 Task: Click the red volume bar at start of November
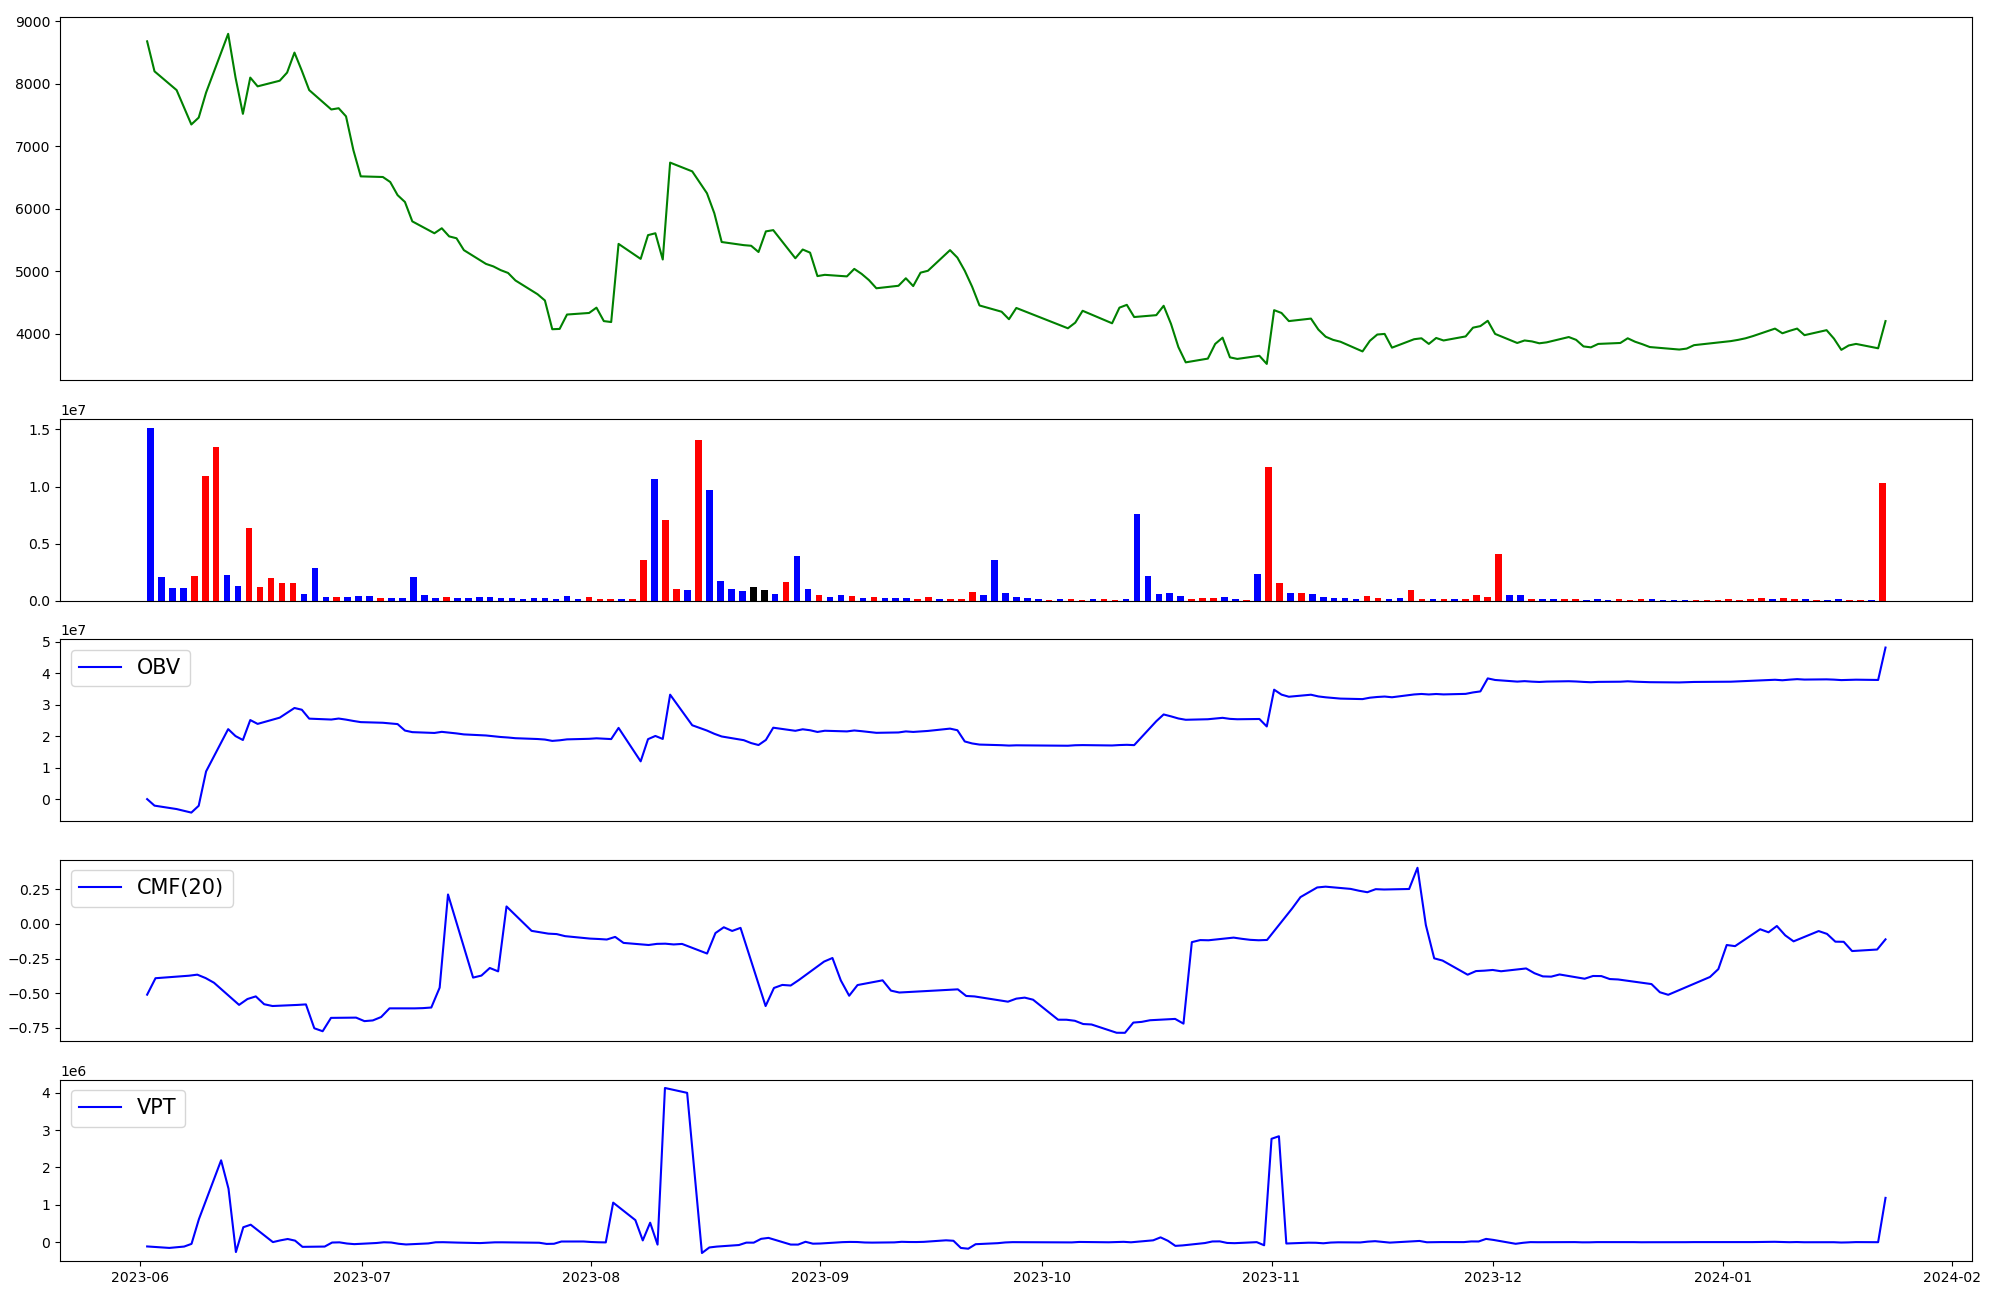[1268, 534]
